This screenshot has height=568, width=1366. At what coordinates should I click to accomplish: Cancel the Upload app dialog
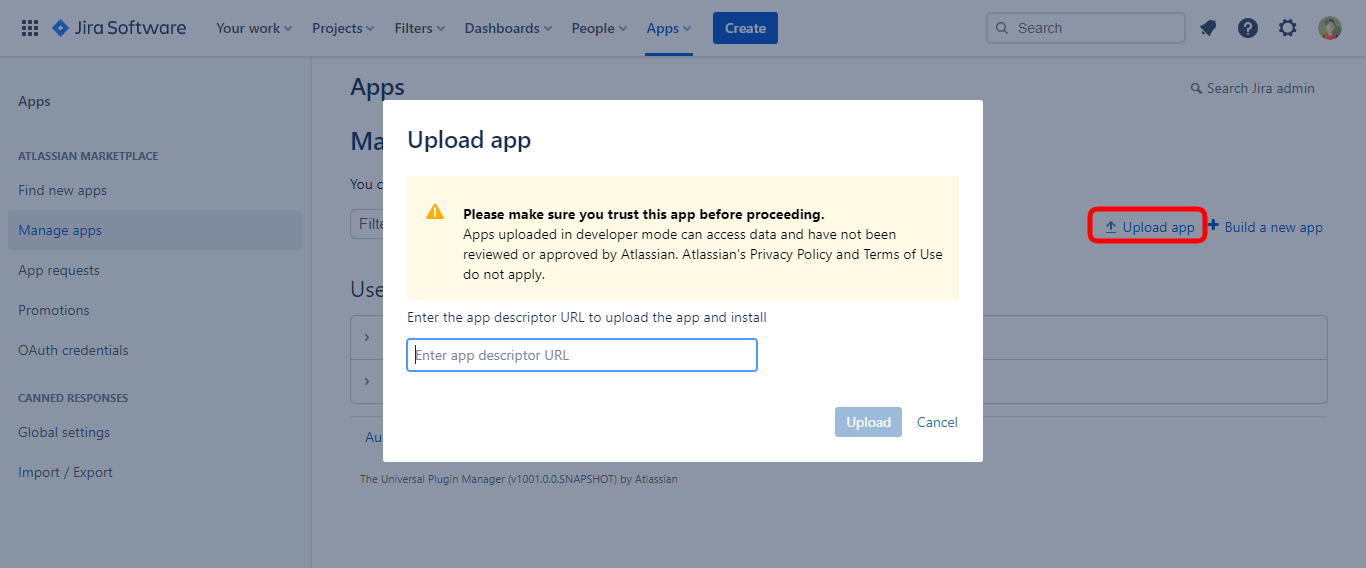click(x=937, y=422)
